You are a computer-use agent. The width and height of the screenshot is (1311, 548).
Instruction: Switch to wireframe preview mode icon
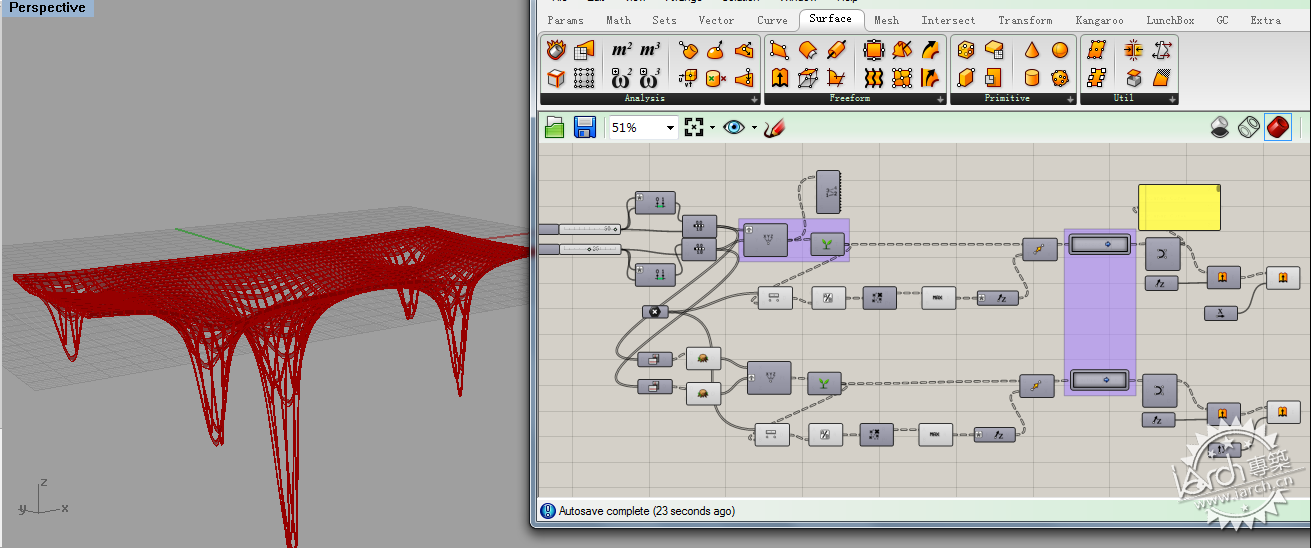tap(1248, 128)
